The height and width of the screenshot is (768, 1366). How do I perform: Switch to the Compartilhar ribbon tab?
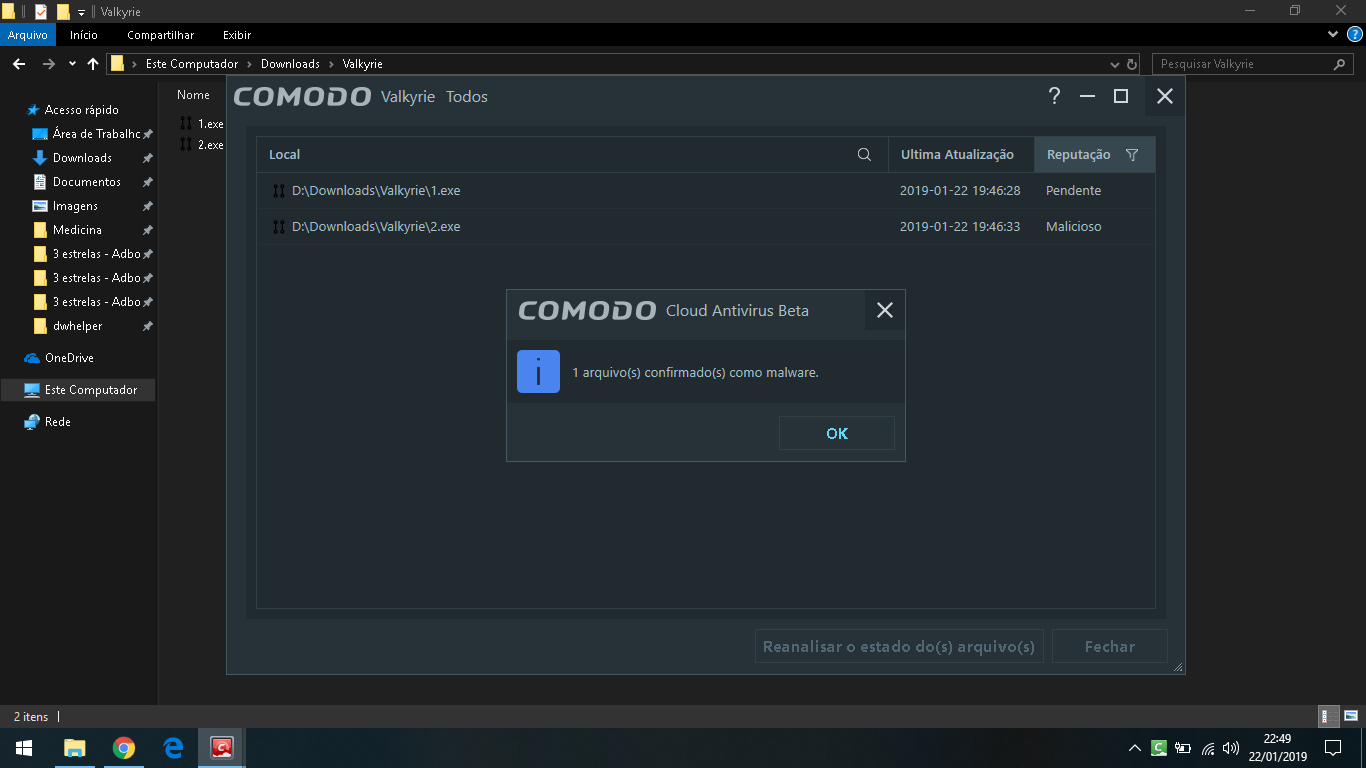point(160,35)
